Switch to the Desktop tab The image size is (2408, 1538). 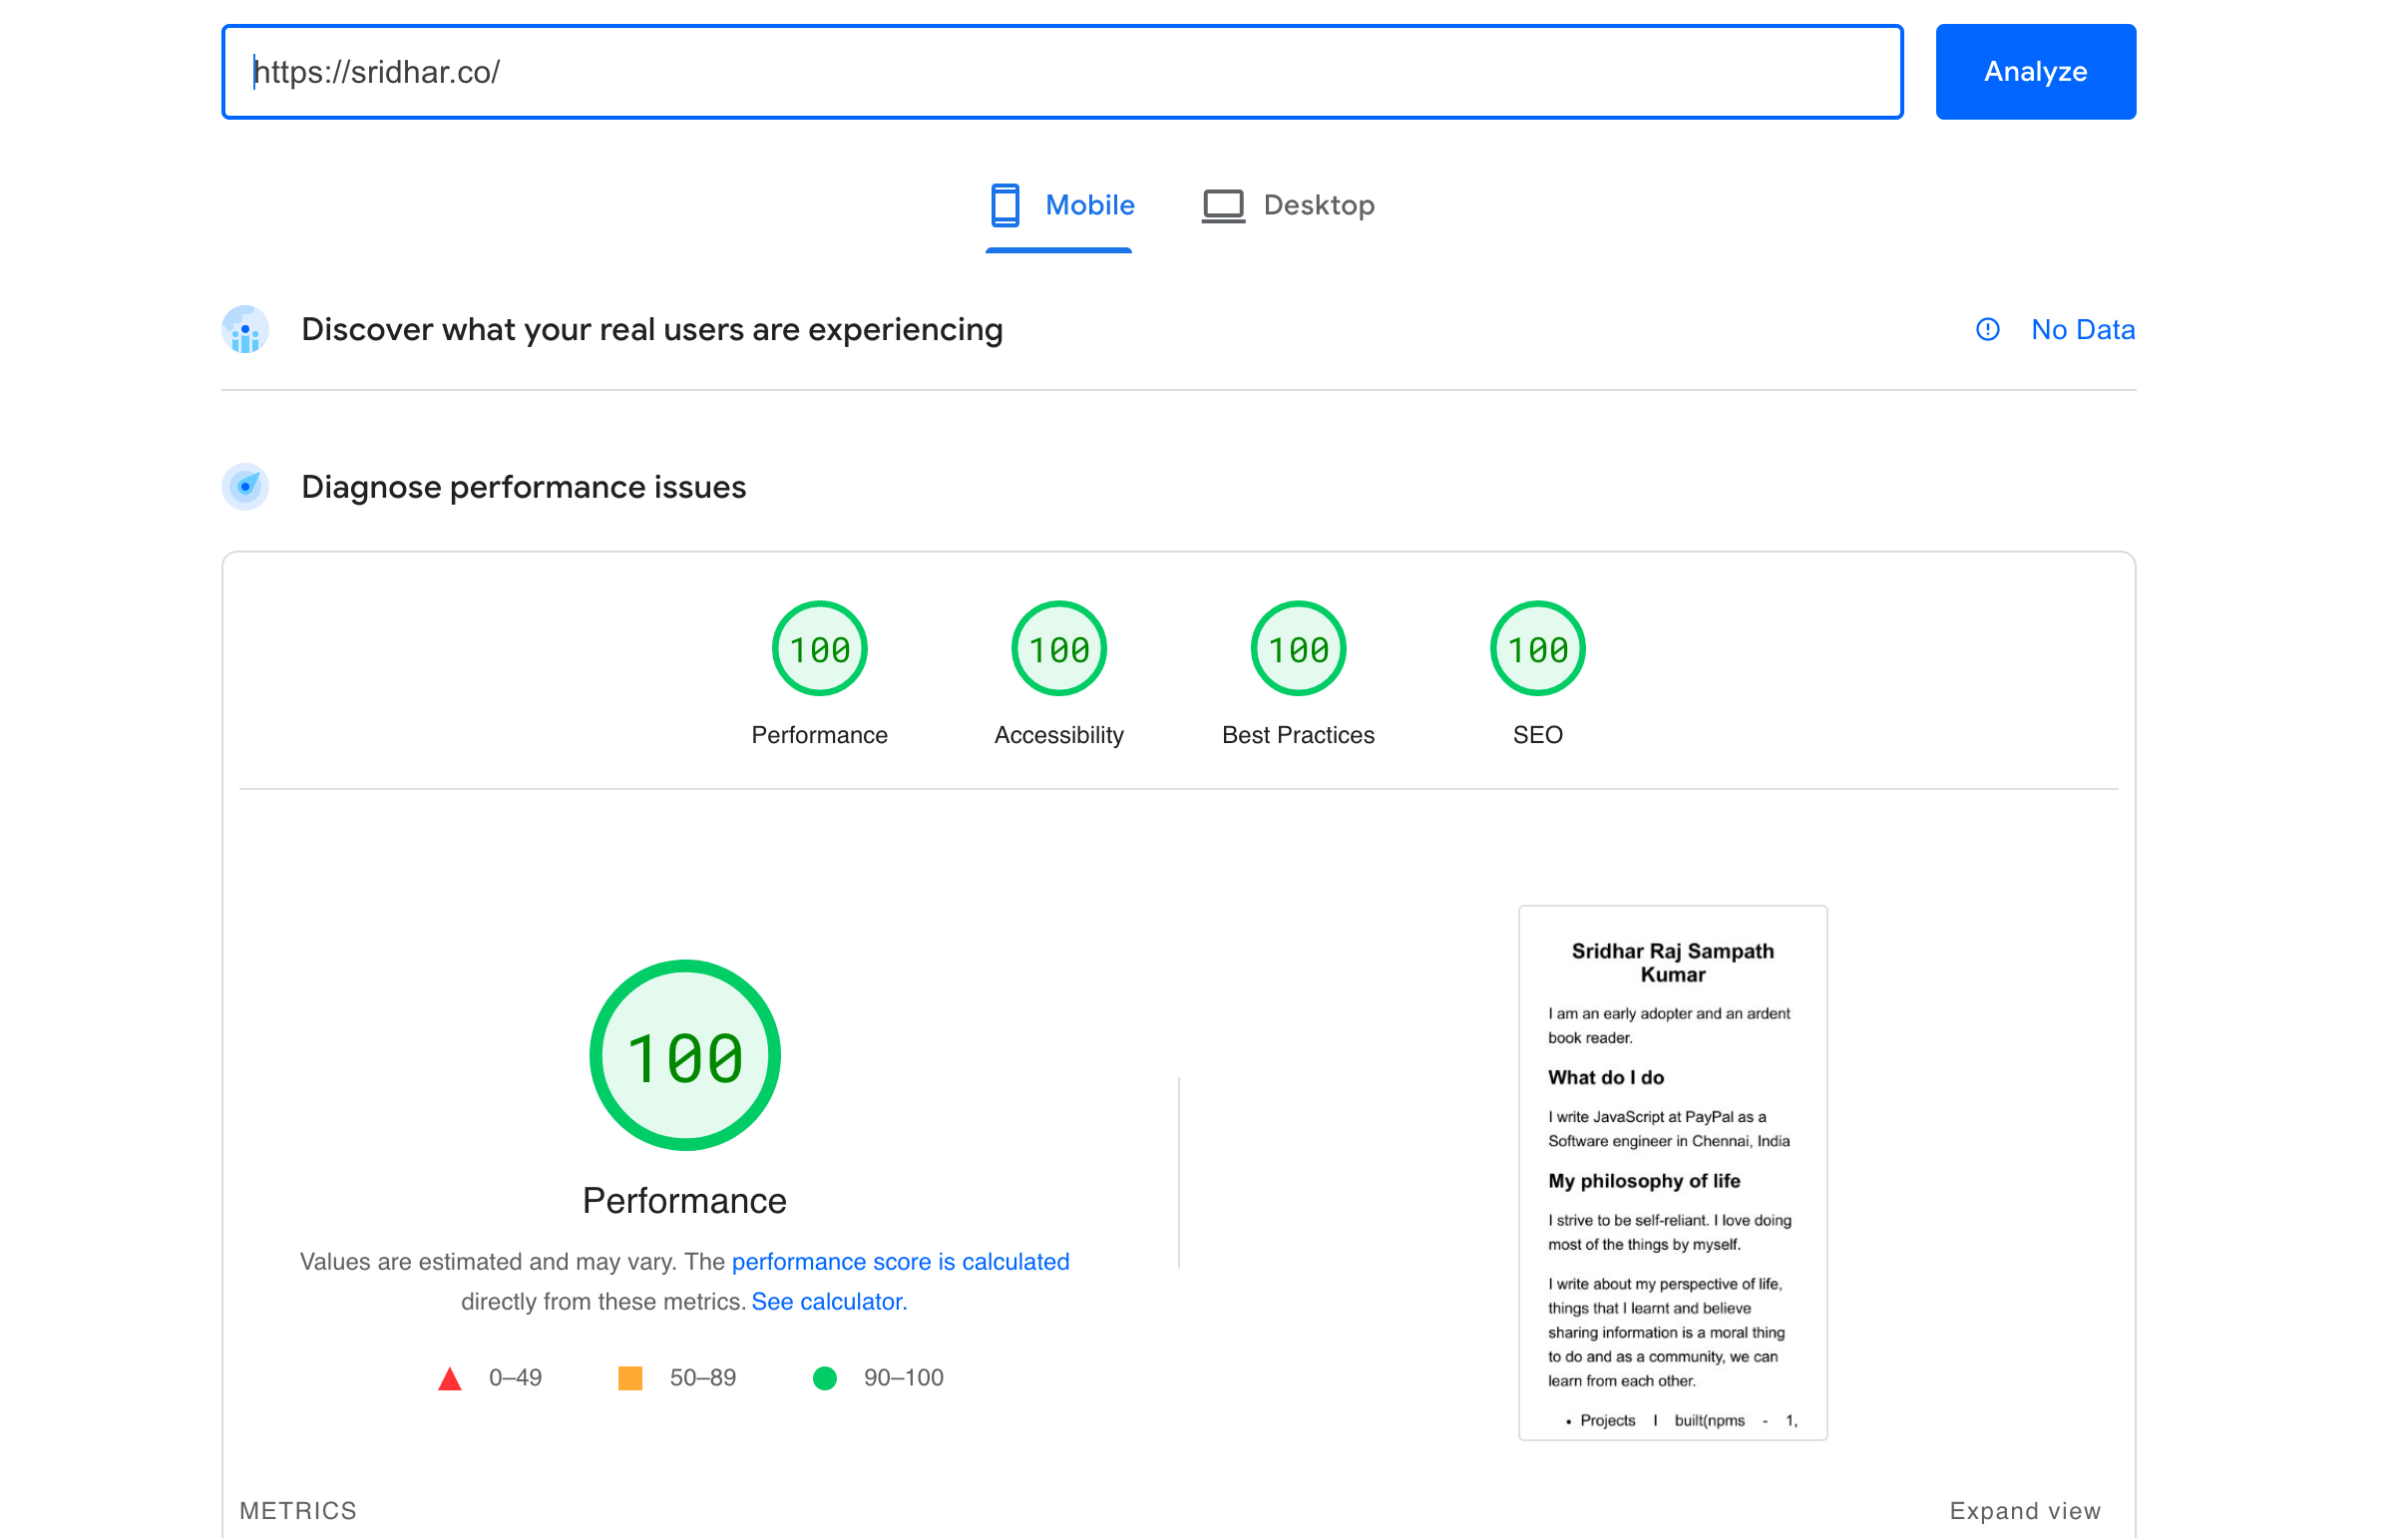pyautogui.click(x=1288, y=206)
